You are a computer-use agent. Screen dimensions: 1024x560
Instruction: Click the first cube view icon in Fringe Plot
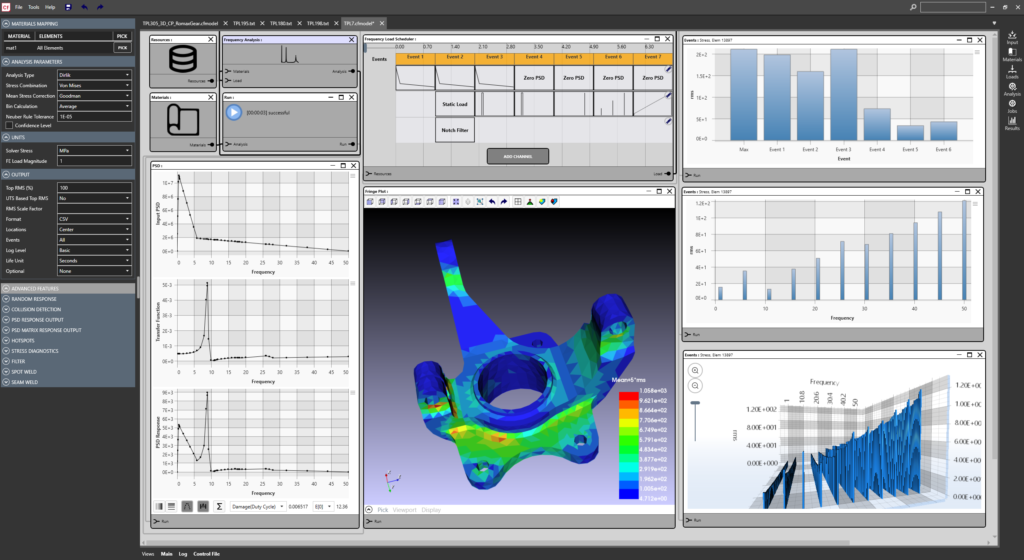click(x=370, y=202)
